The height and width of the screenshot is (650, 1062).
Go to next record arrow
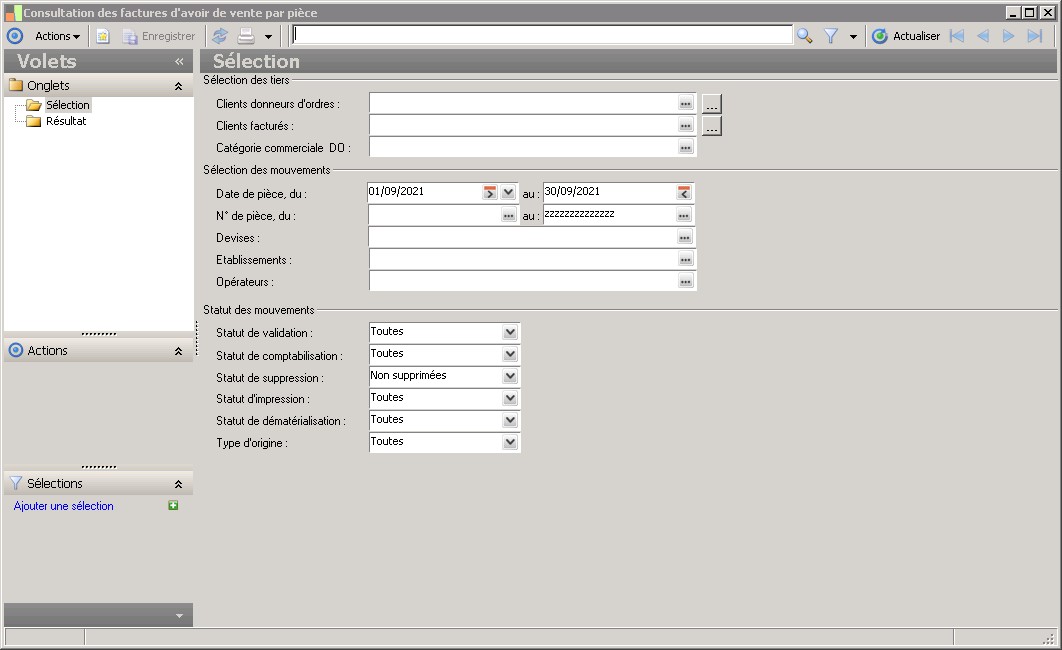point(1008,36)
